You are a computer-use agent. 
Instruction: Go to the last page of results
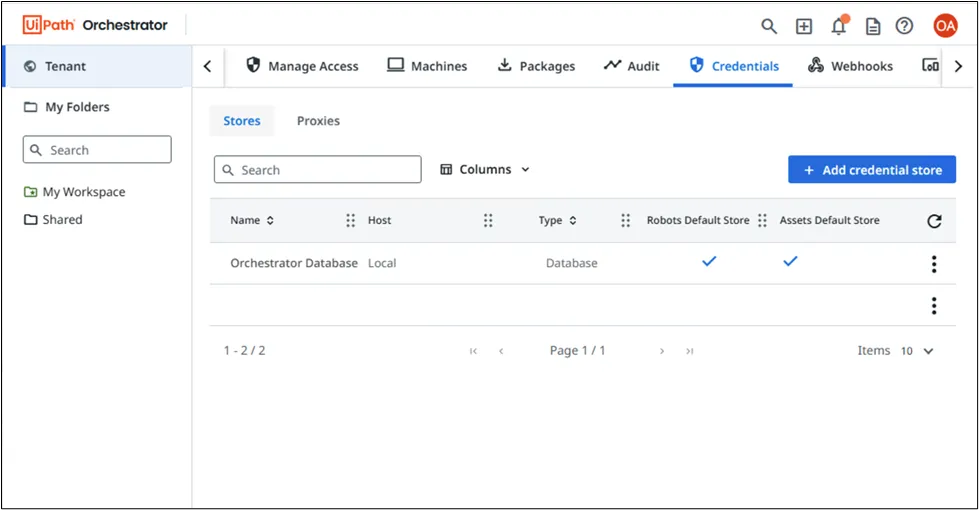click(689, 351)
